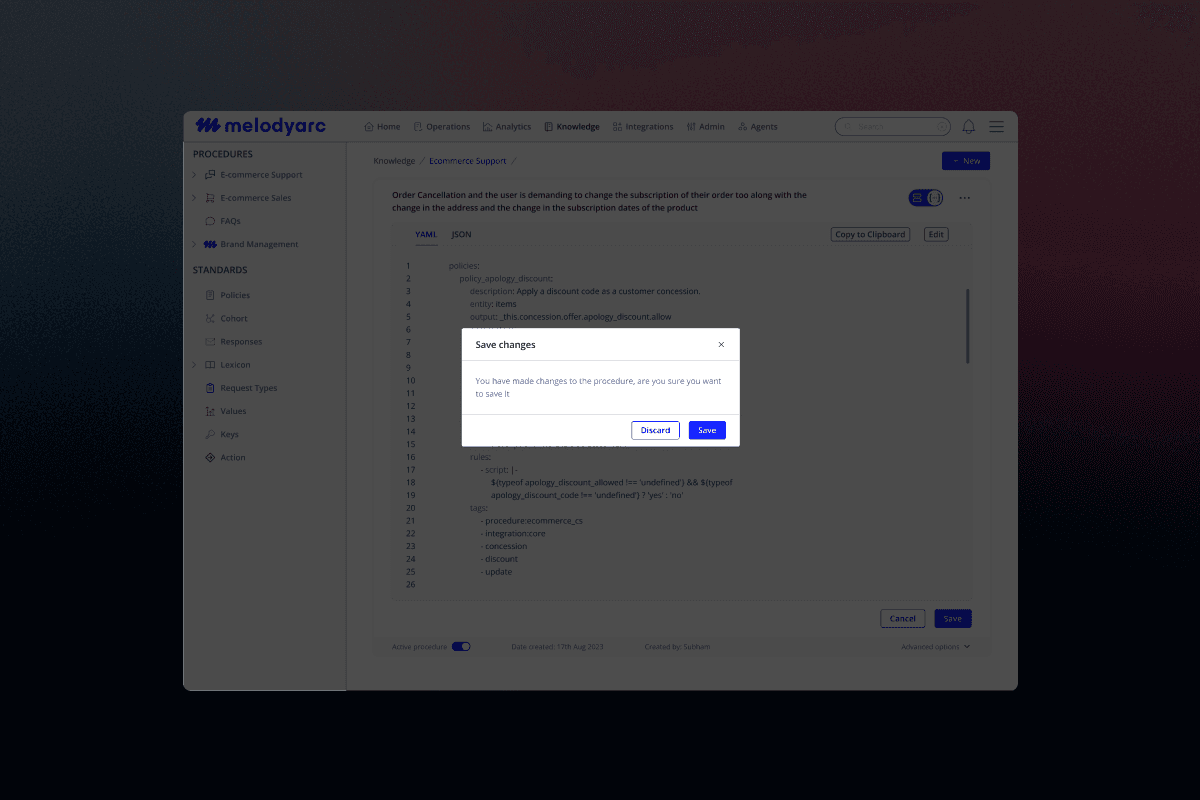1200x800 pixels.
Task: Expand the E-commerce Sales tree node
Action: [194, 198]
